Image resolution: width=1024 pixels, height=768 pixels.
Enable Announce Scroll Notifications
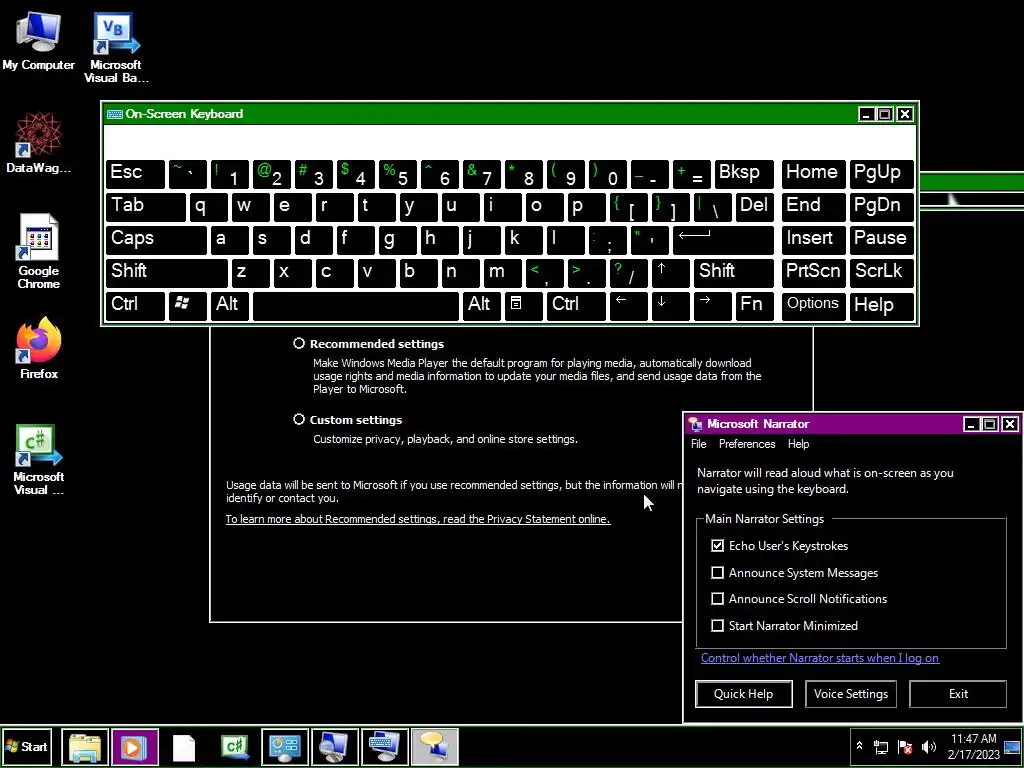[x=718, y=599]
